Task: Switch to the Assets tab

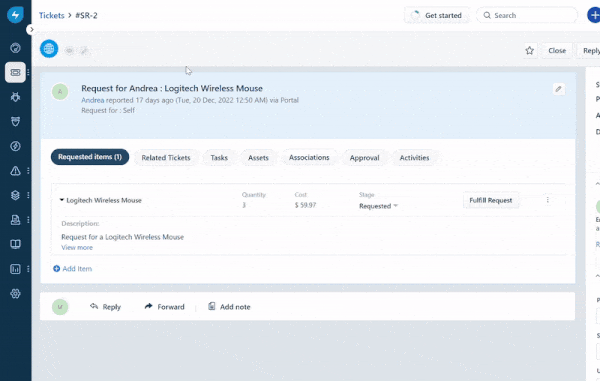Action: 258,158
